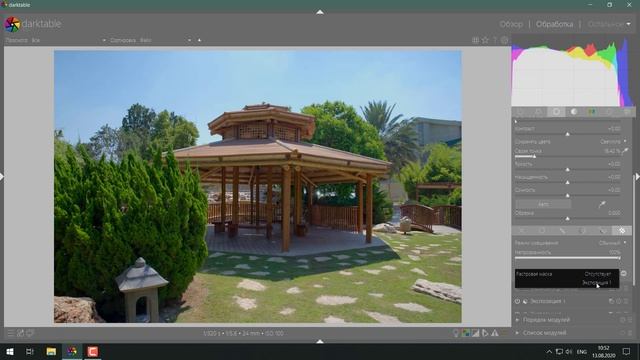Viewport: 640px width, 360px height.
Task: Choose Отсутствует in the raster mask list
Action: (x=597, y=274)
